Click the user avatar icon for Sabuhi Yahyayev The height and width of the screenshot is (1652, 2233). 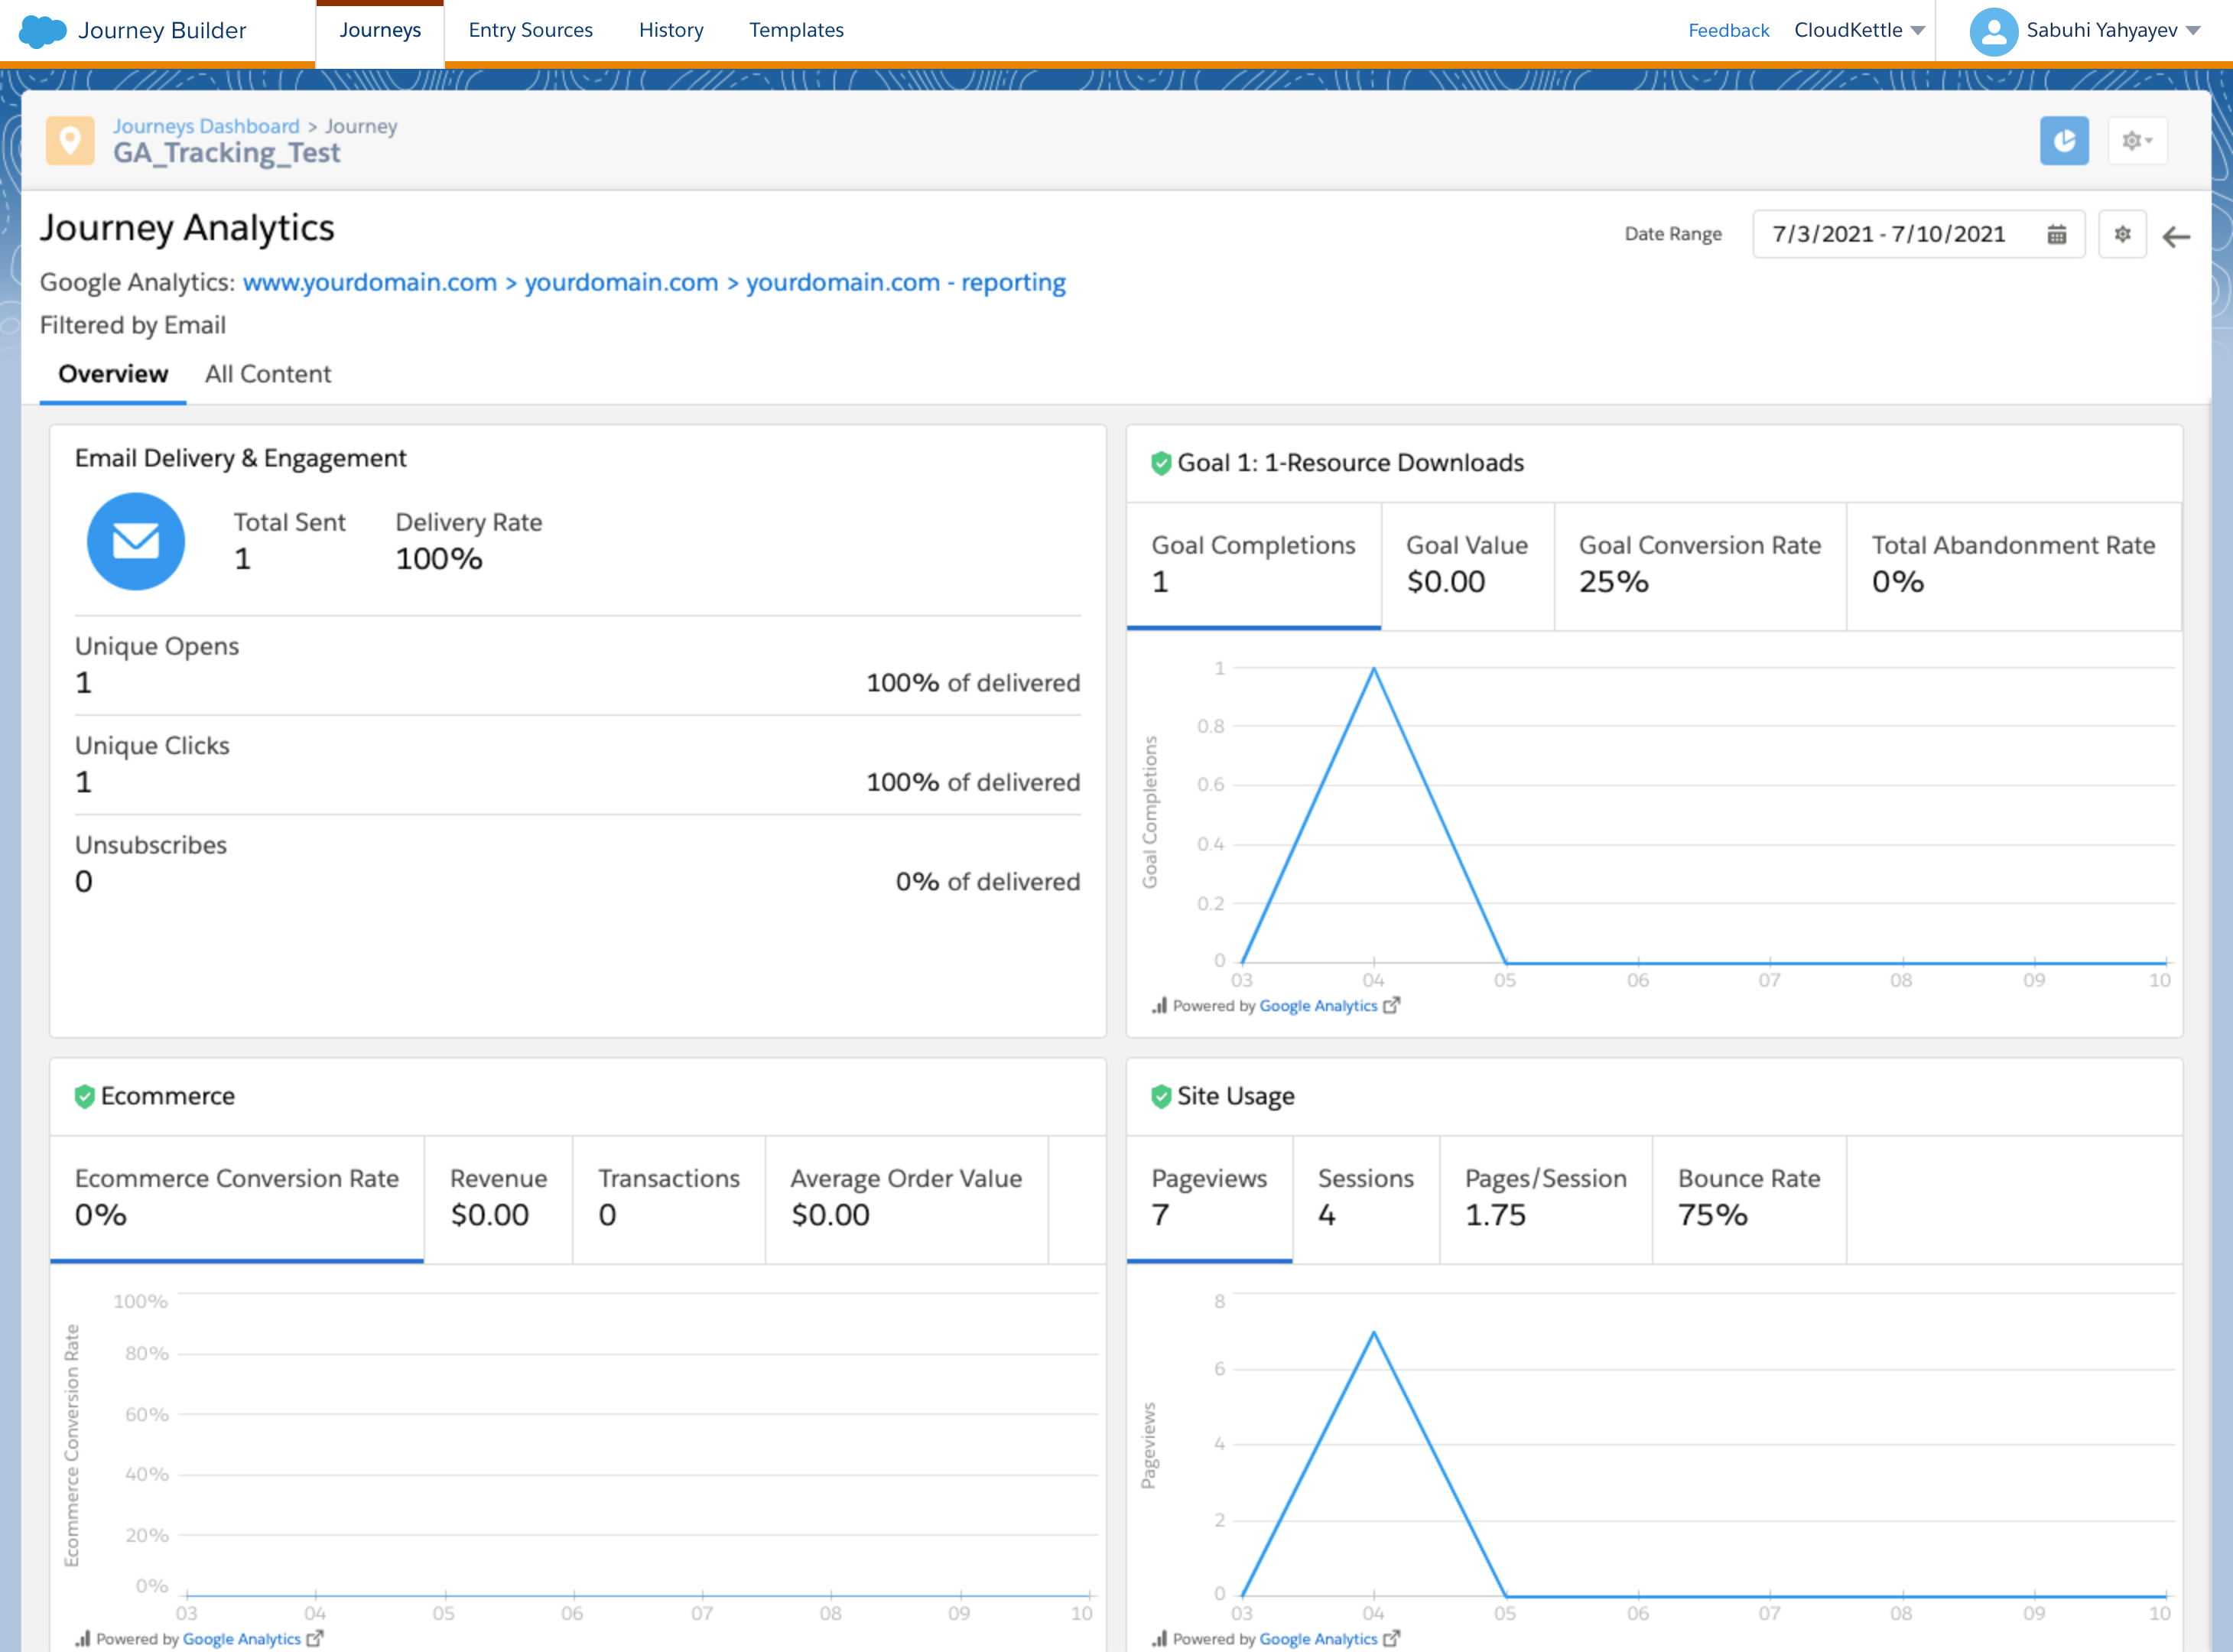(x=1993, y=31)
